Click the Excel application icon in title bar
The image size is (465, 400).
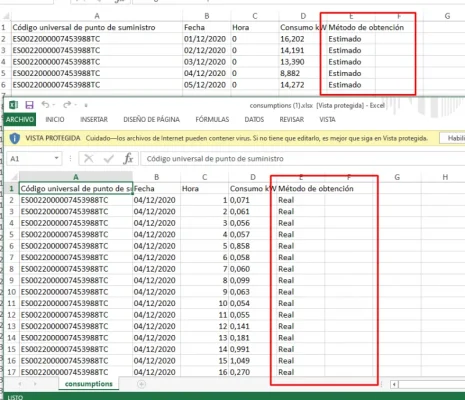(13, 105)
